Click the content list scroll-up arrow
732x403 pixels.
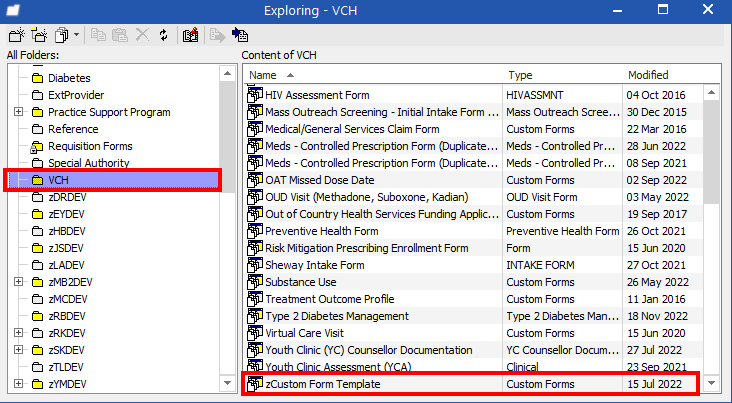(x=711, y=93)
